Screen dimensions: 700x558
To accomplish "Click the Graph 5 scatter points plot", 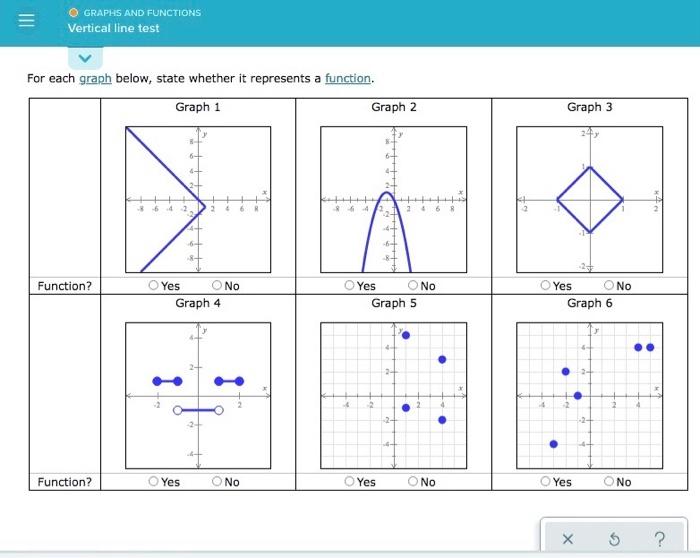I will [394, 396].
